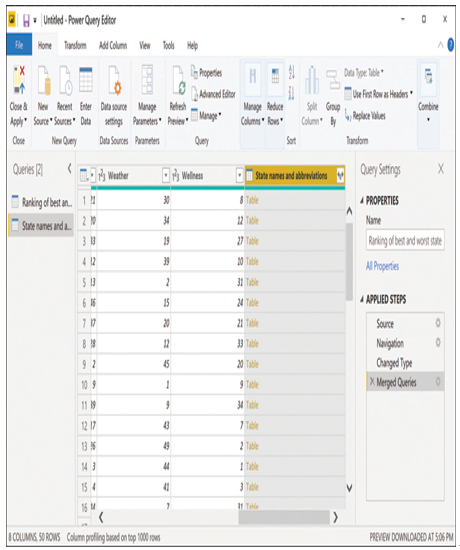Collapse the ribbon with the caret
This screenshot has width=460, height=550.
(x=440, y=45)
